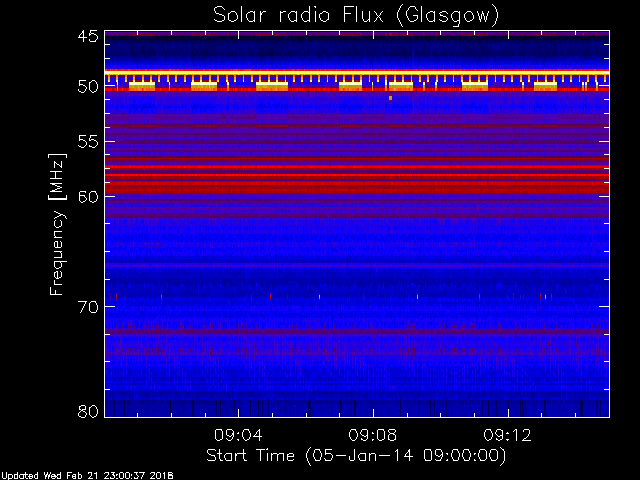Select the 09:08 time tick label
This screenshot has width=640, height=480.
coord(373,435)
